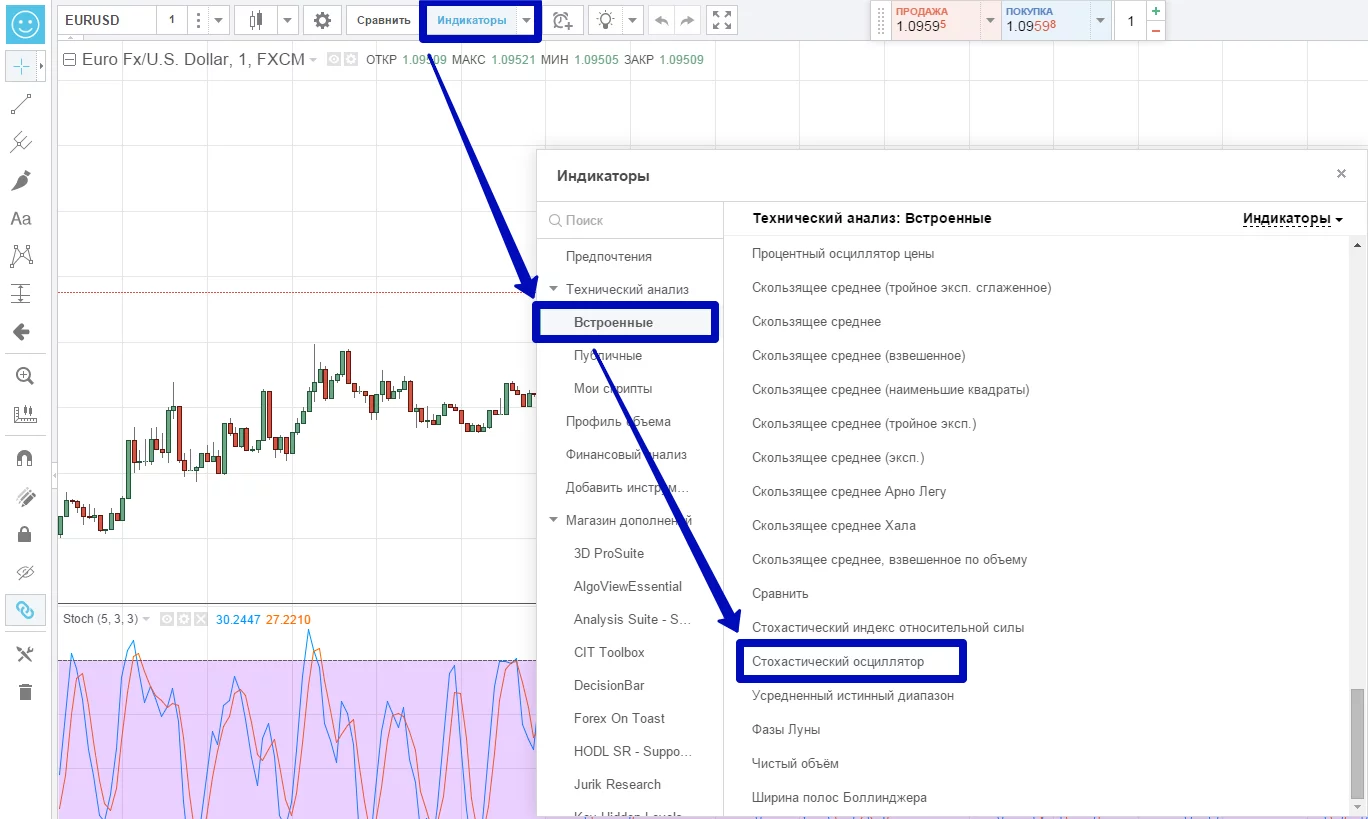This screenshot has height=819, width=1368.
Task: Open dropdown arrow next to Индикаторы
Action: pos(527,20)
